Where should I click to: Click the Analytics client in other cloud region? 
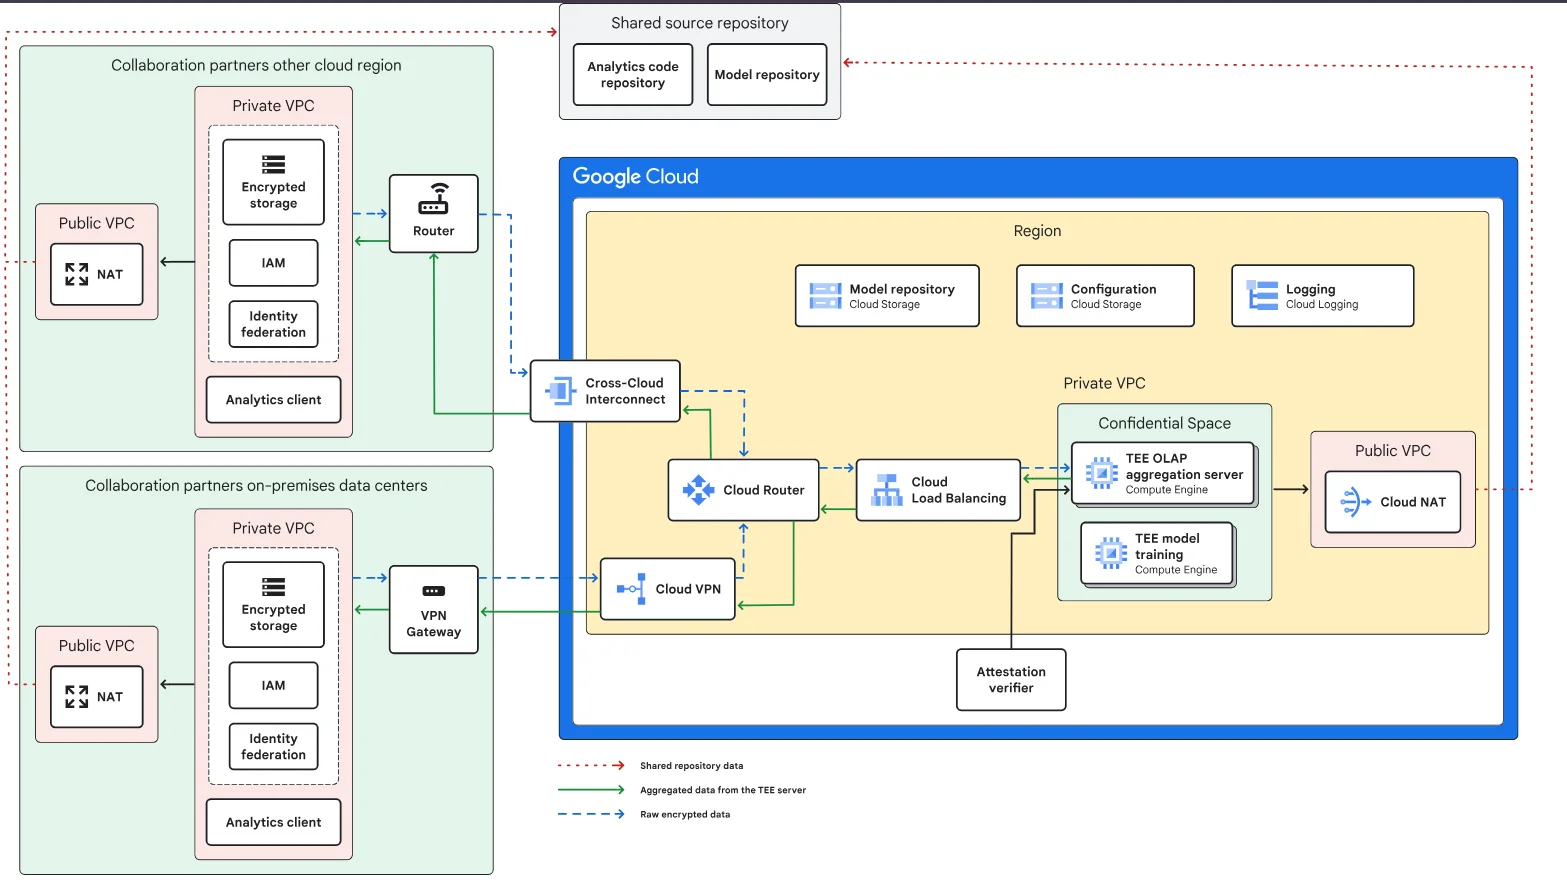(x=273, y=399)
